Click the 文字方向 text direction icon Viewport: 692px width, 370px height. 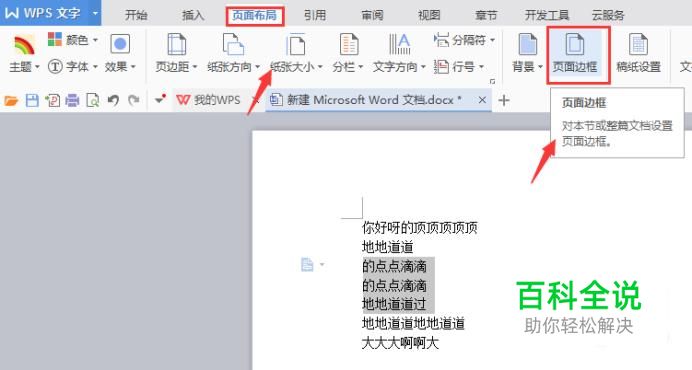[x=400, y=44]
